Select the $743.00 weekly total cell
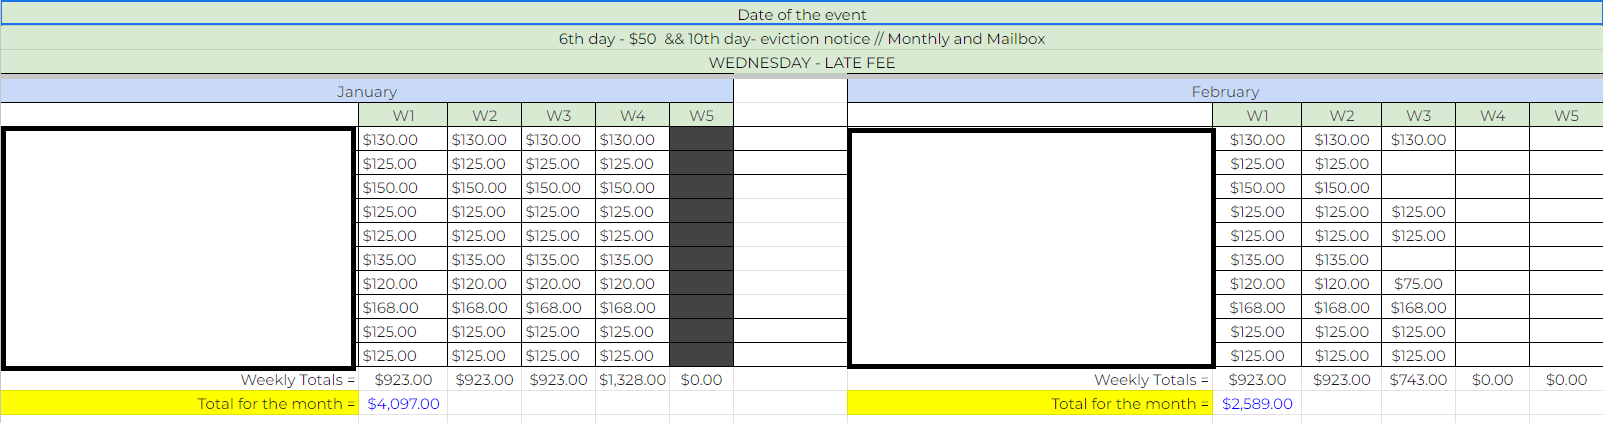Screen dimensions: 1603x428 pyautogui.click(x=1418, y=379)
